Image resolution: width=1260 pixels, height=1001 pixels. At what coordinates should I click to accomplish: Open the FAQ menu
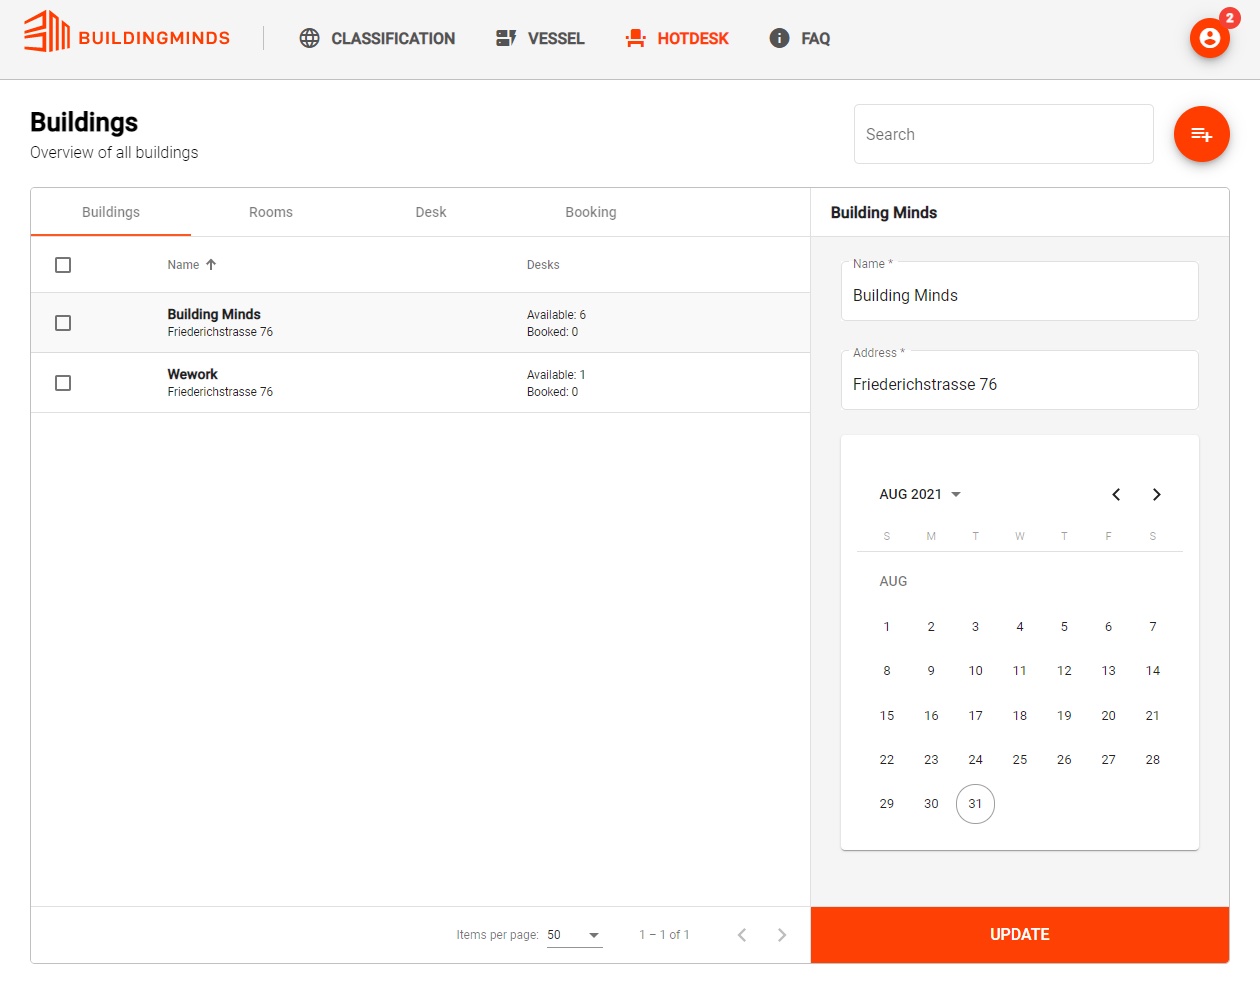tap(799, 38)
